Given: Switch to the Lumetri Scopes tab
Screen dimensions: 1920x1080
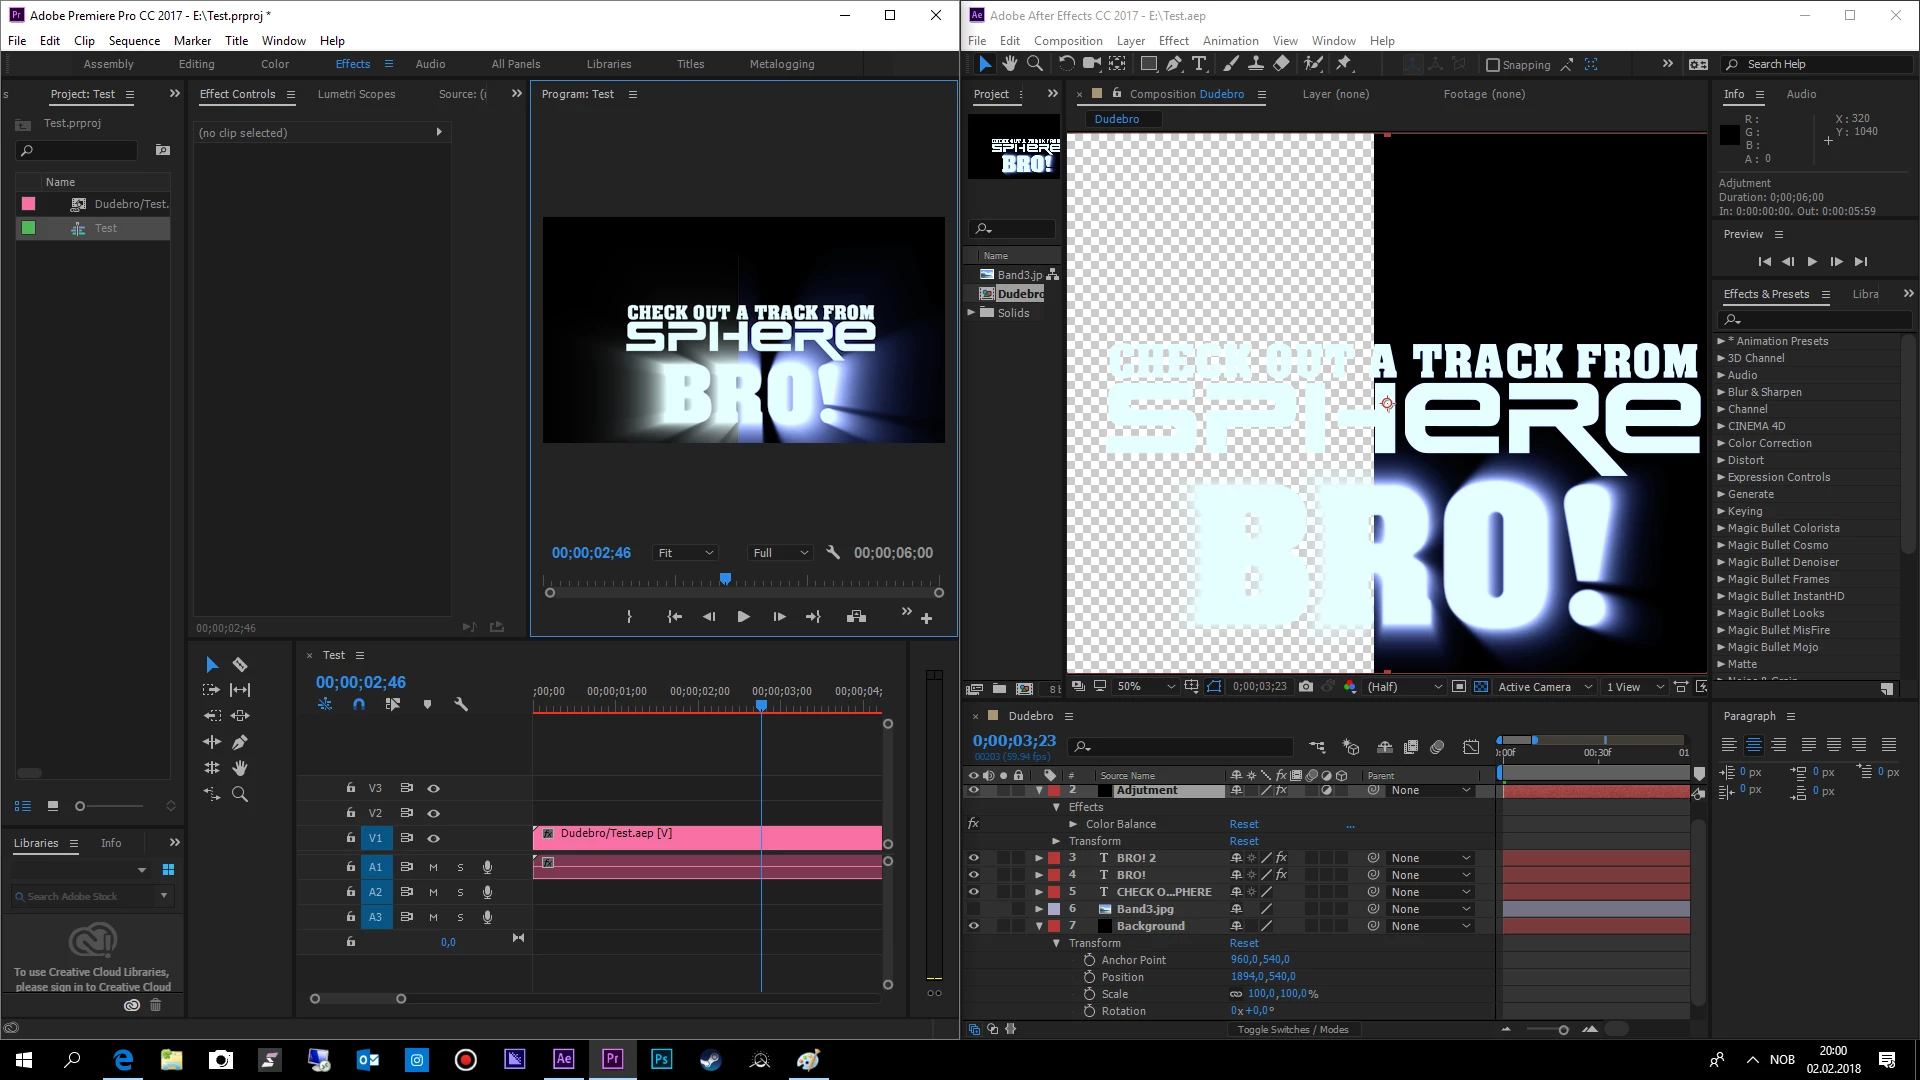Looking at the screenshot, I should coord(356,94).
